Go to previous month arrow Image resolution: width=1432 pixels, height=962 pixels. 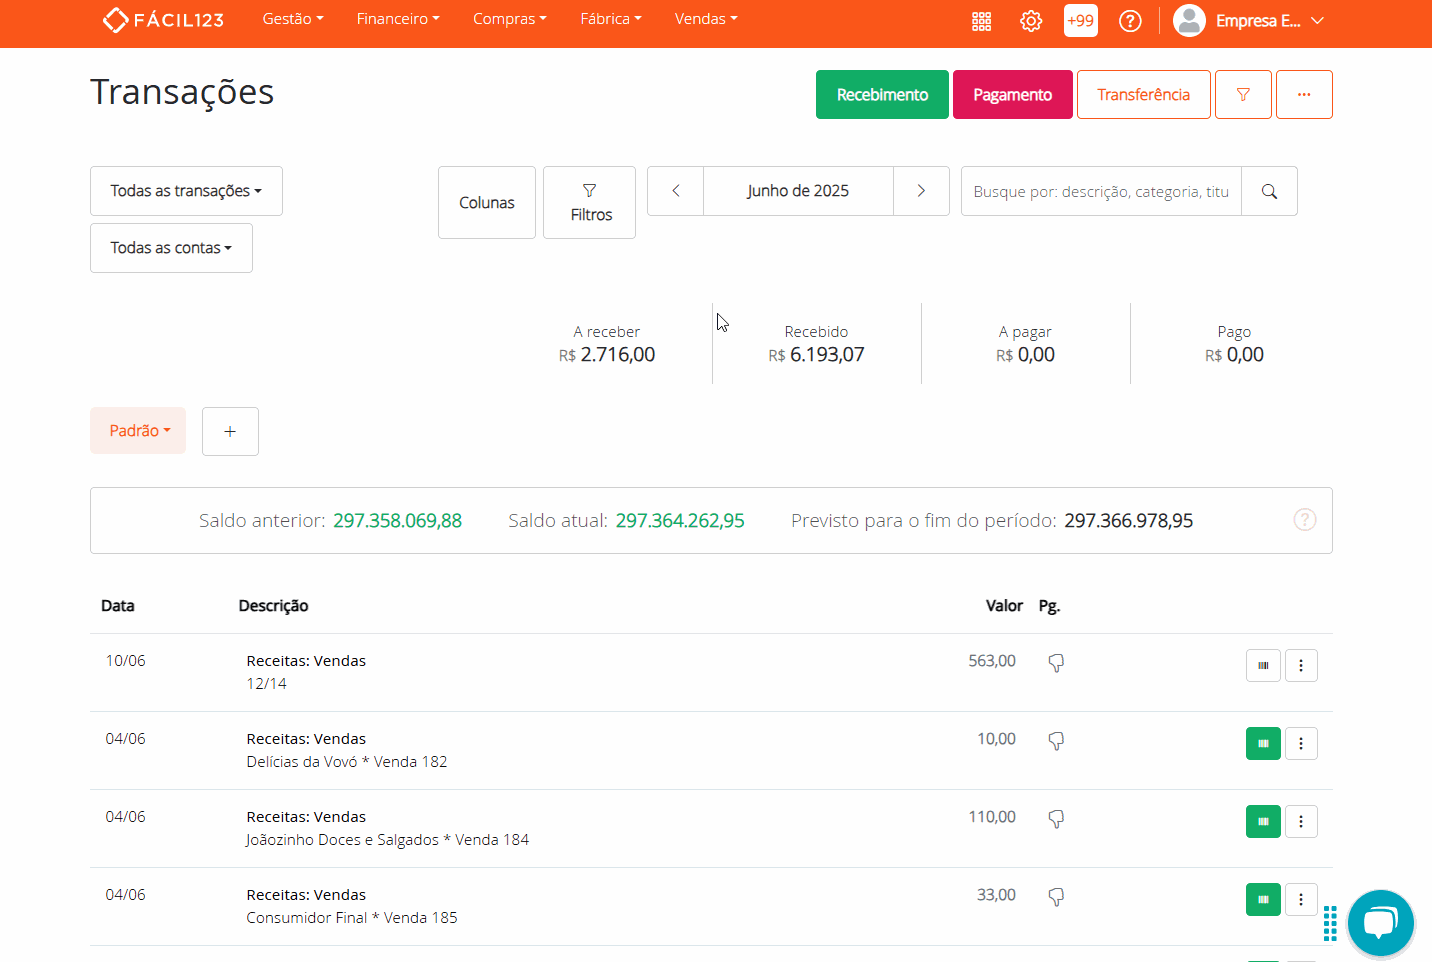coord(676,191)
